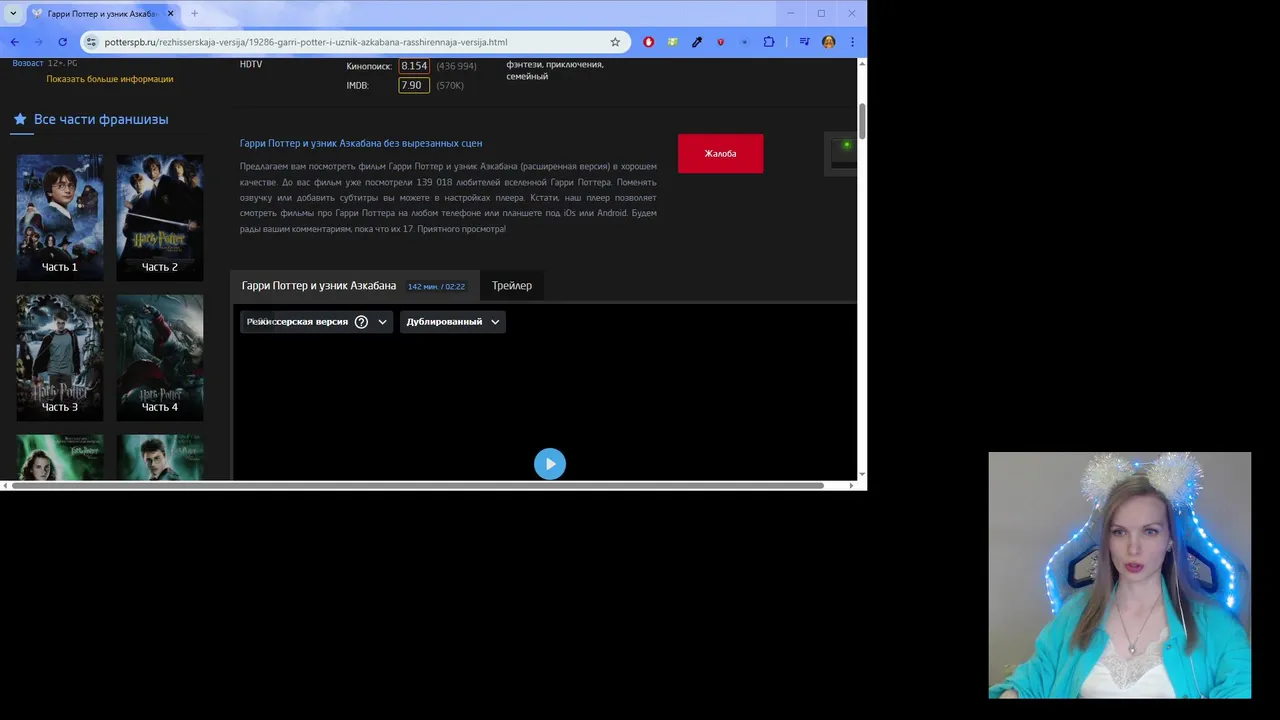This screenshot has height=720, width=1280.
Task: Play the movie with the blue play button
Action: point(549,463)
